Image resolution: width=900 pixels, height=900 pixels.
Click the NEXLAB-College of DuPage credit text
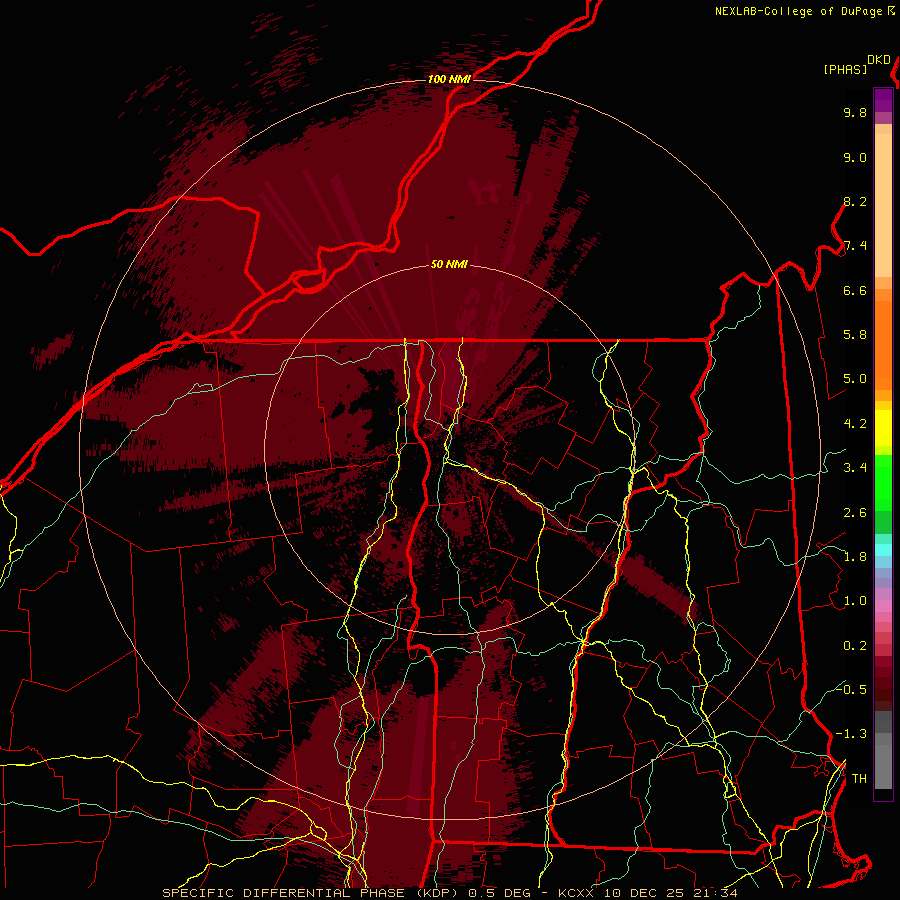coord(798,11)
